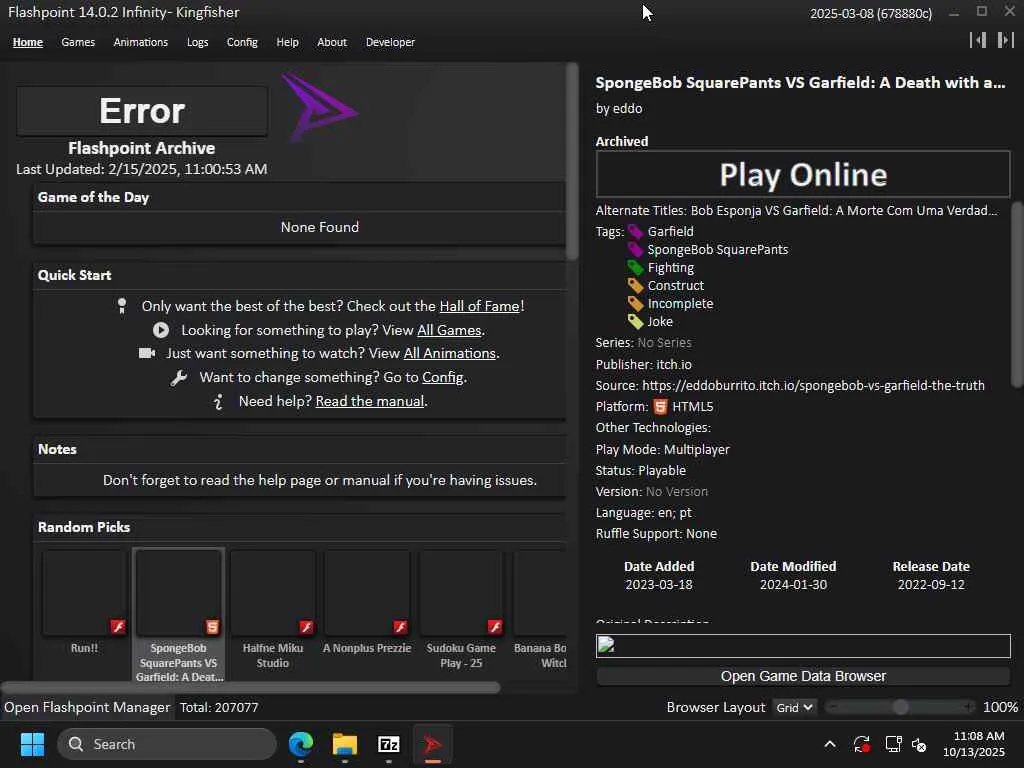The image size is (1024, 768).
Task: Click the info icon beside Read the manual
Action: click(x=219, y=402)
